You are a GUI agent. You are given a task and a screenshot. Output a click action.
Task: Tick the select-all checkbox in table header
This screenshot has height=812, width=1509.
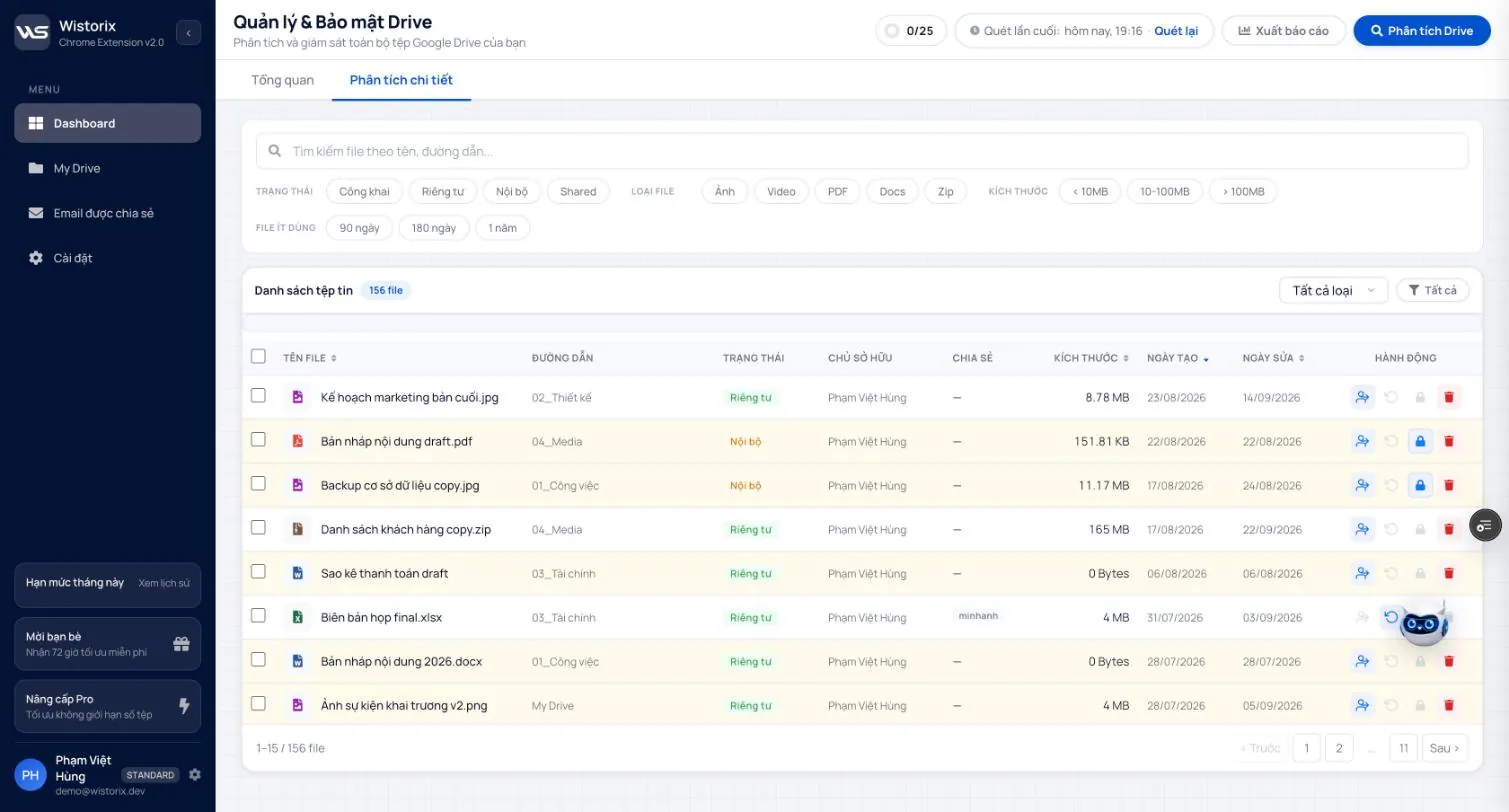[x=258, y=356]
